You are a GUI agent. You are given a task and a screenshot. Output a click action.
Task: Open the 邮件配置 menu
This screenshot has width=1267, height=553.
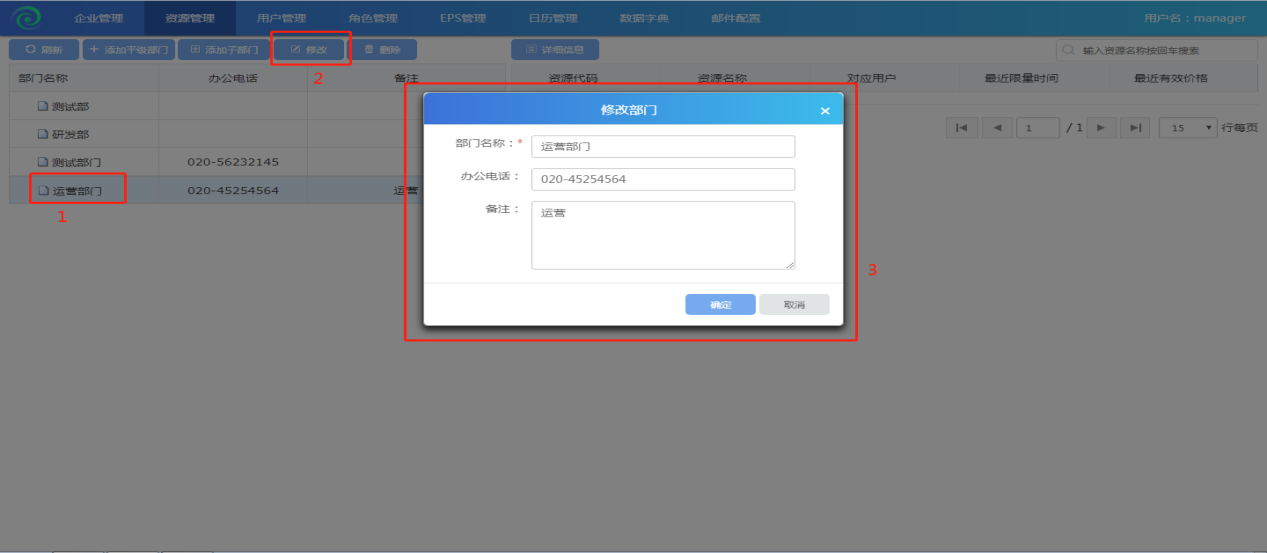(735, 18)
